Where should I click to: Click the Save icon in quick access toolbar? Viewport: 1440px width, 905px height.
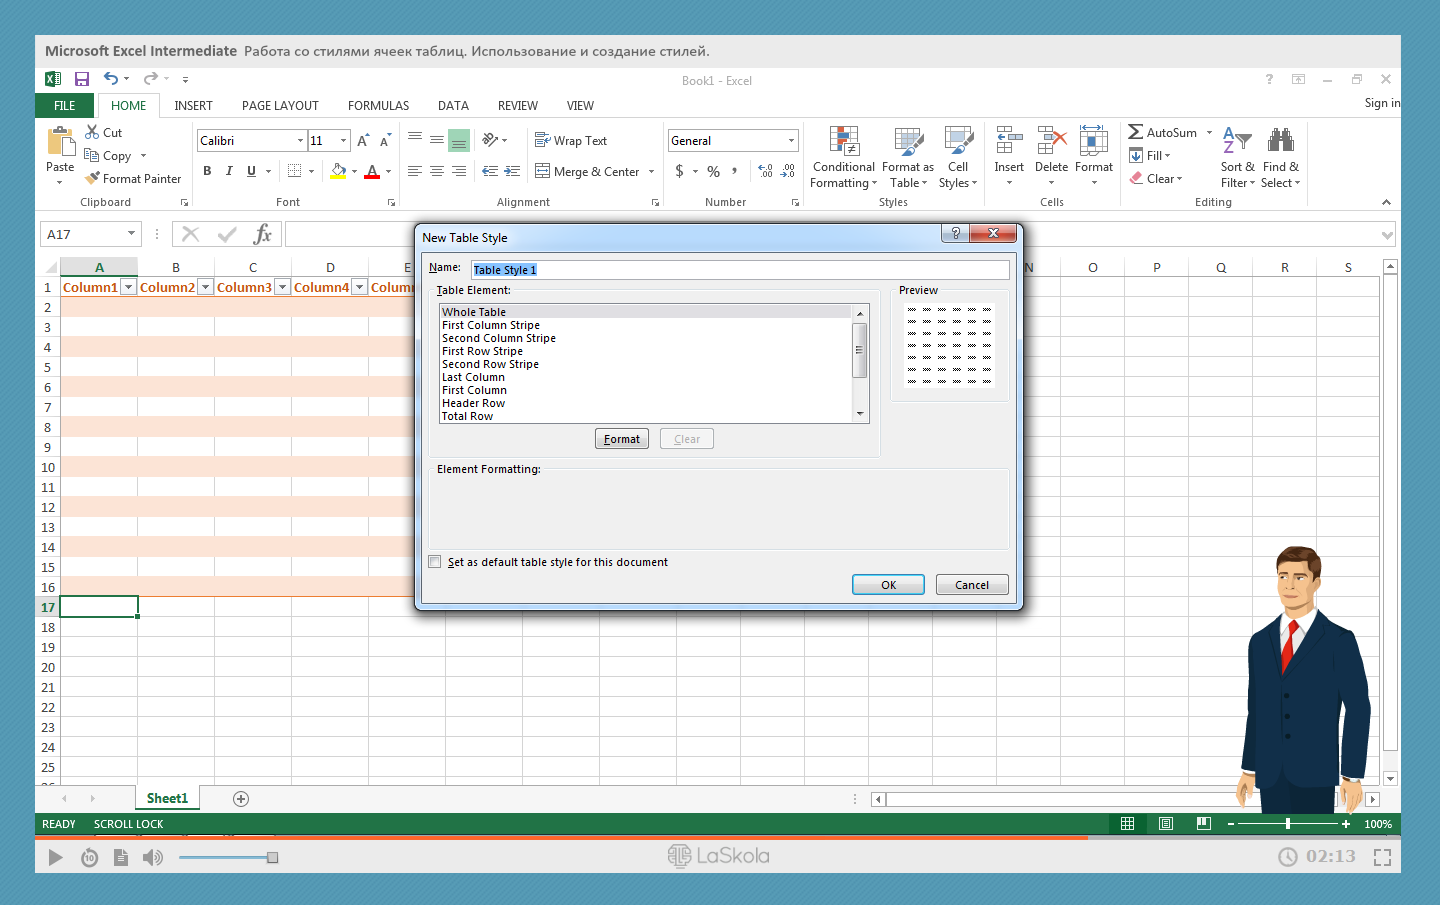pos(82,79)
